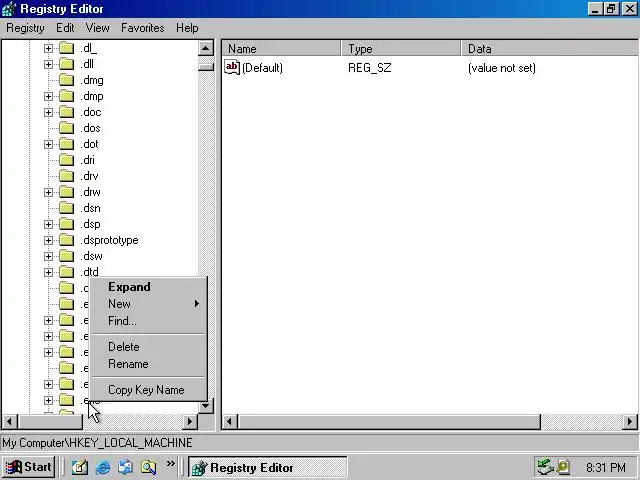This screenshot has height=480, width=640.
Task: Click the (value not set) data cell
Action: point(502,68)
